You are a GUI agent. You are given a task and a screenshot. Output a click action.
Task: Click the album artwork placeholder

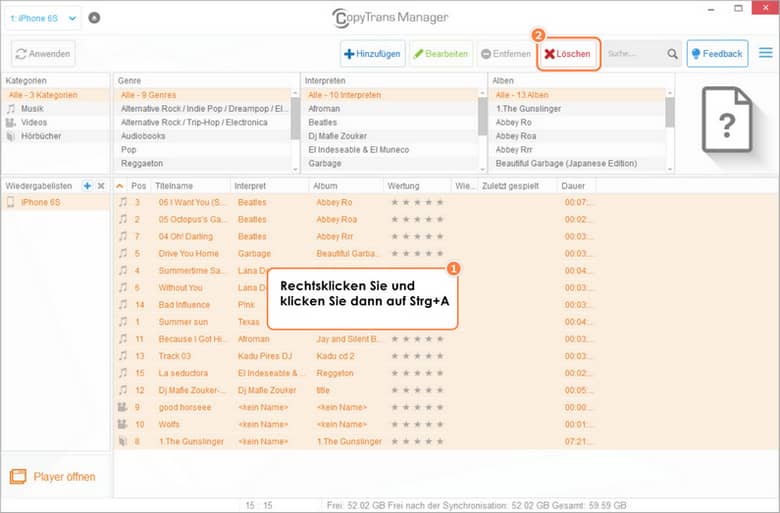[x=727, y=120]
